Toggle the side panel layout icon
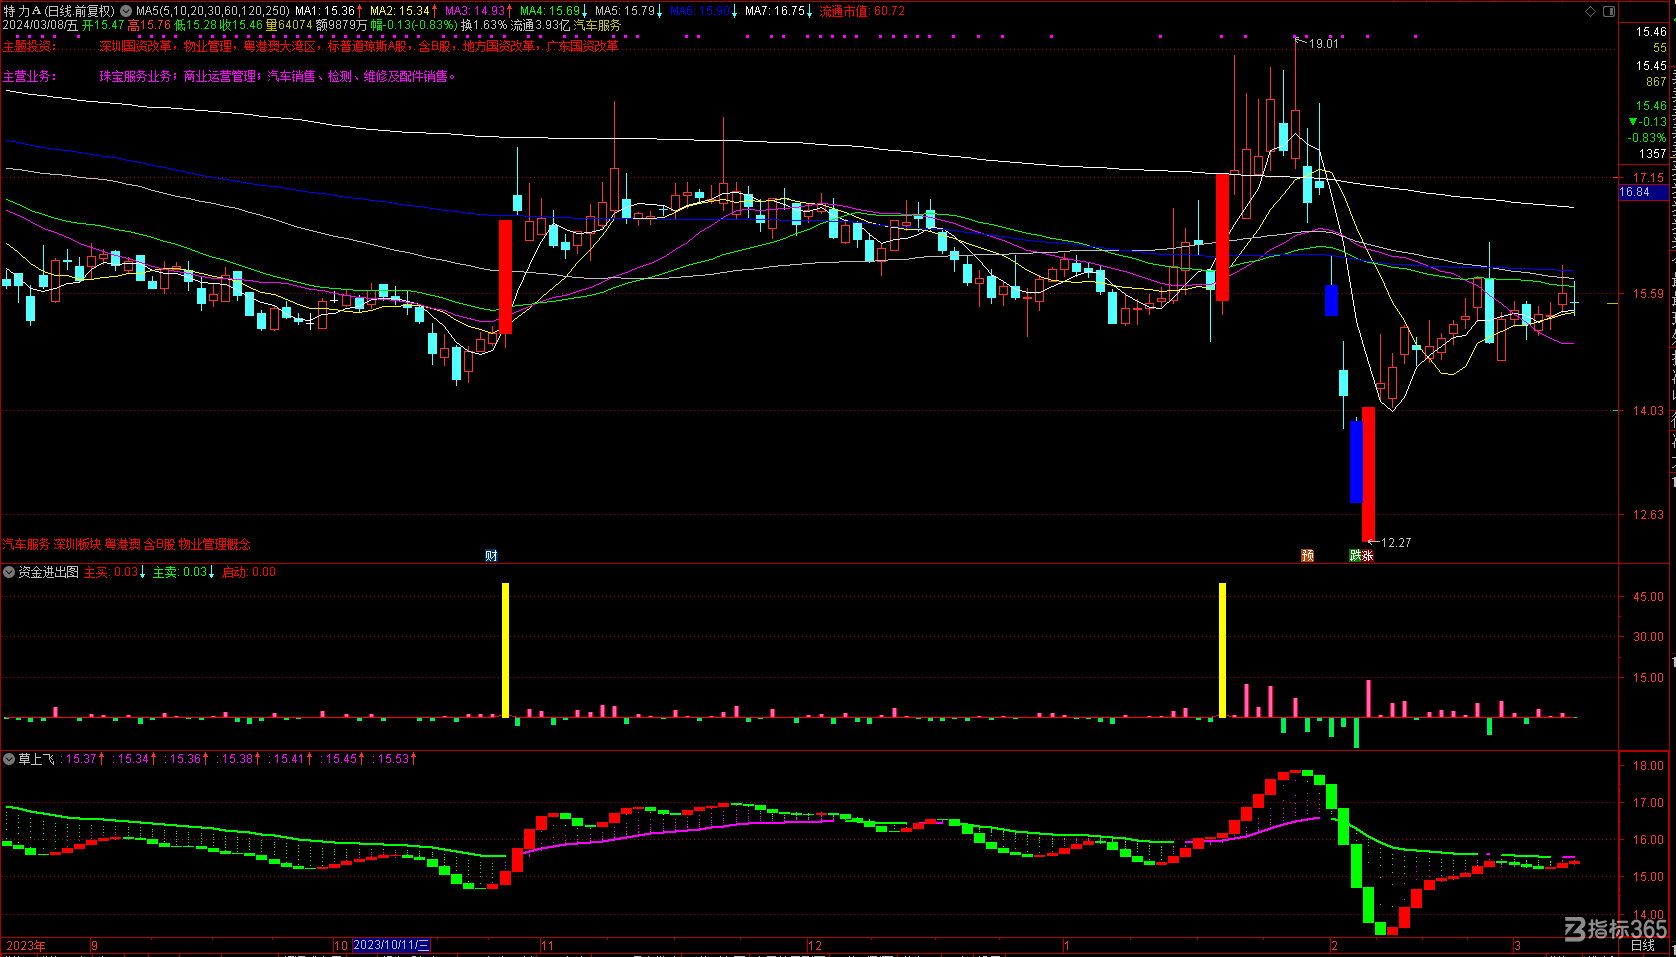Viewport: 1676px width, 957px height. [x=1609, y=11]
